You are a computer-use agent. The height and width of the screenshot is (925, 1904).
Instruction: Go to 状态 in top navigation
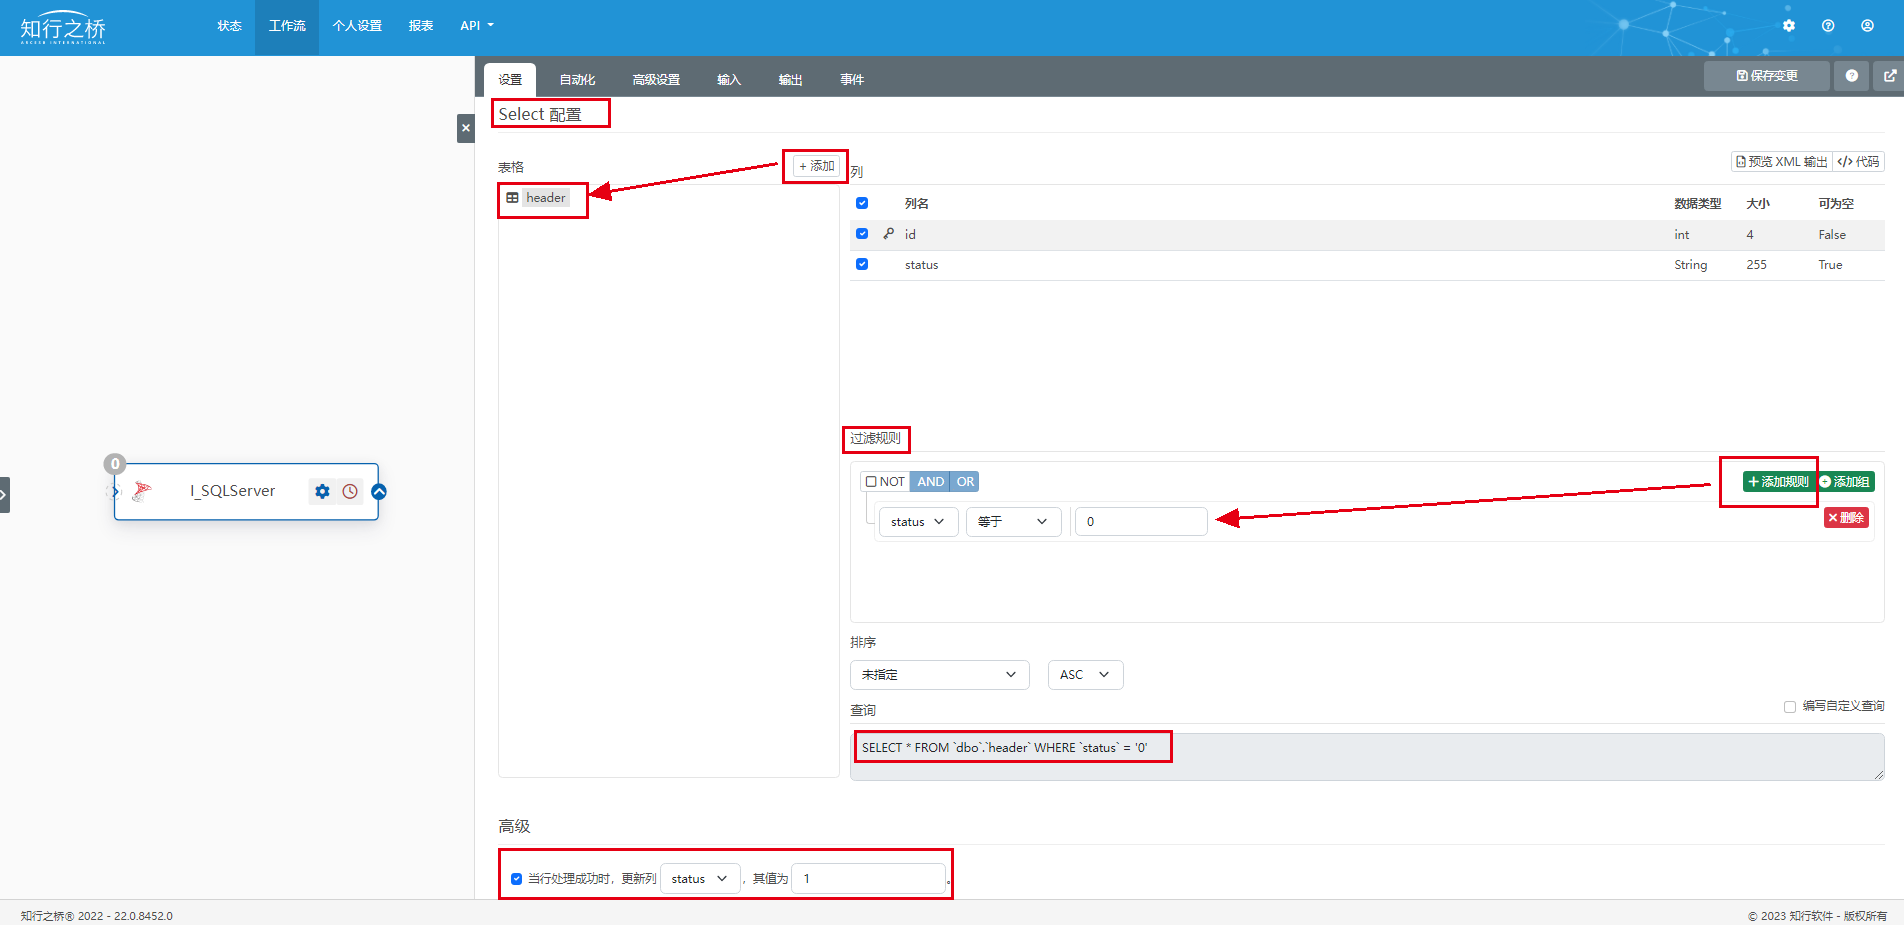(230, 26)
